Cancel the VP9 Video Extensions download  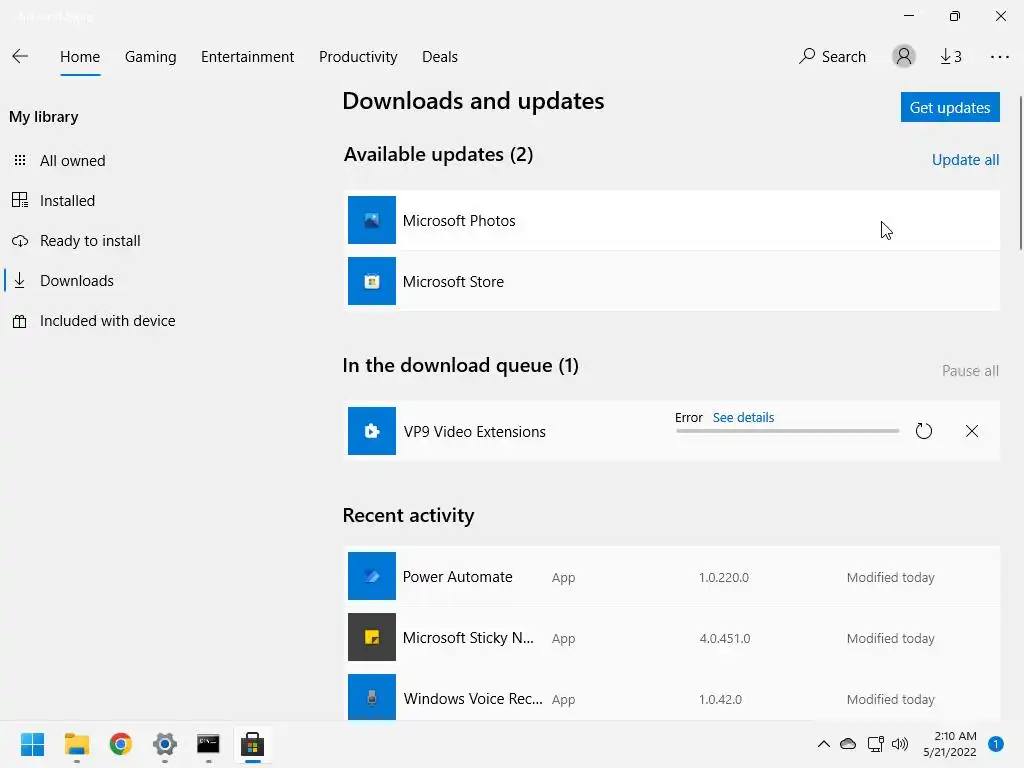point(972,431)
